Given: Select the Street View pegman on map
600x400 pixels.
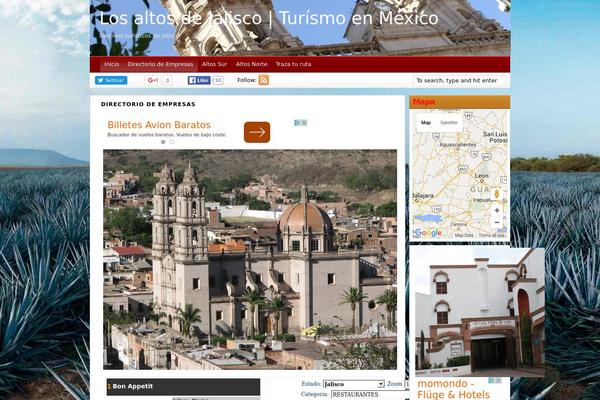Looking at the screenshot, I should click(497, 194).
